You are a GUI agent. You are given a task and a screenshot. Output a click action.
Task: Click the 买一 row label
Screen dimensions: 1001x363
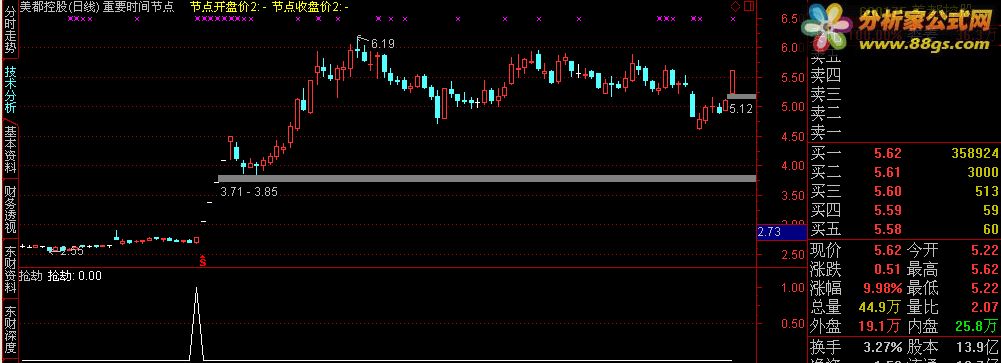pos(826,153)
